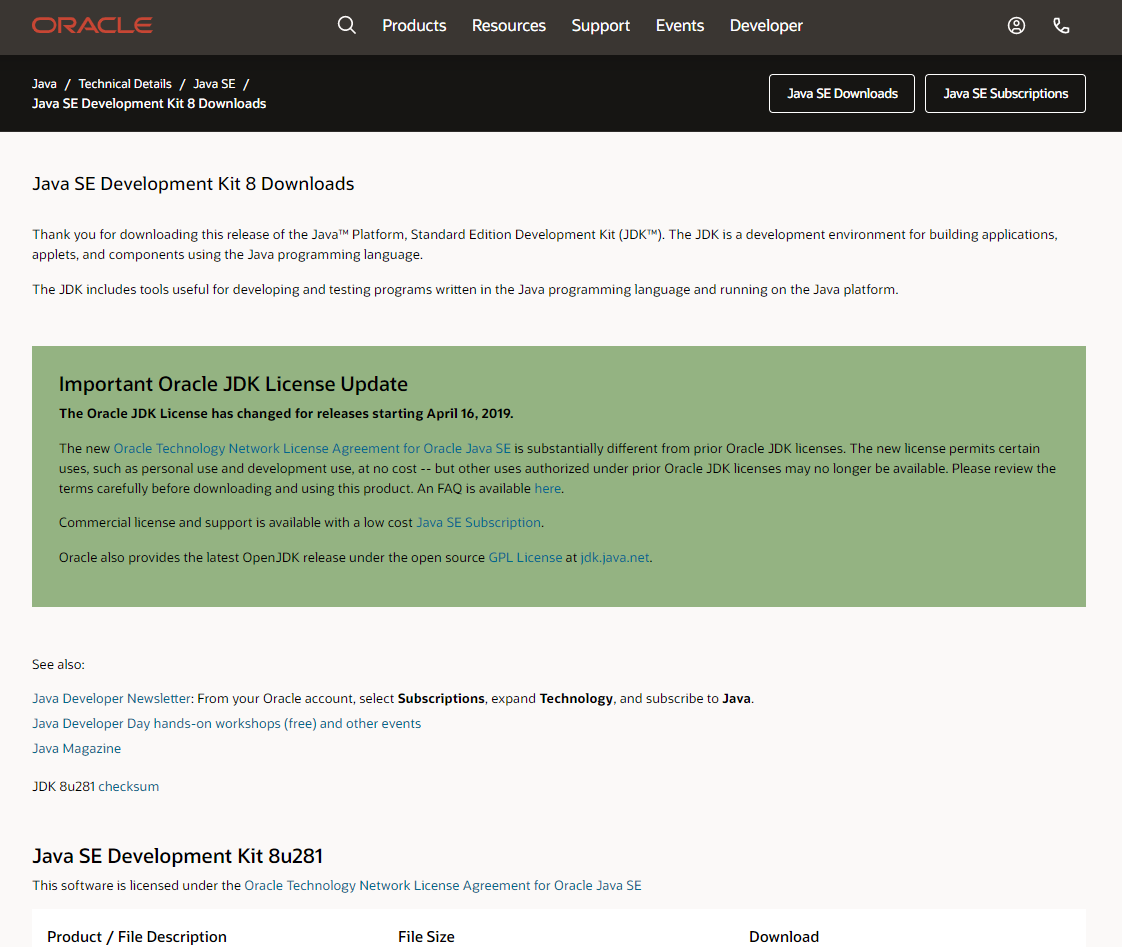This screenshot has width=1122, height=947.
Task: Open JDK 8u281 checksum link
Action: coord(128,787)
